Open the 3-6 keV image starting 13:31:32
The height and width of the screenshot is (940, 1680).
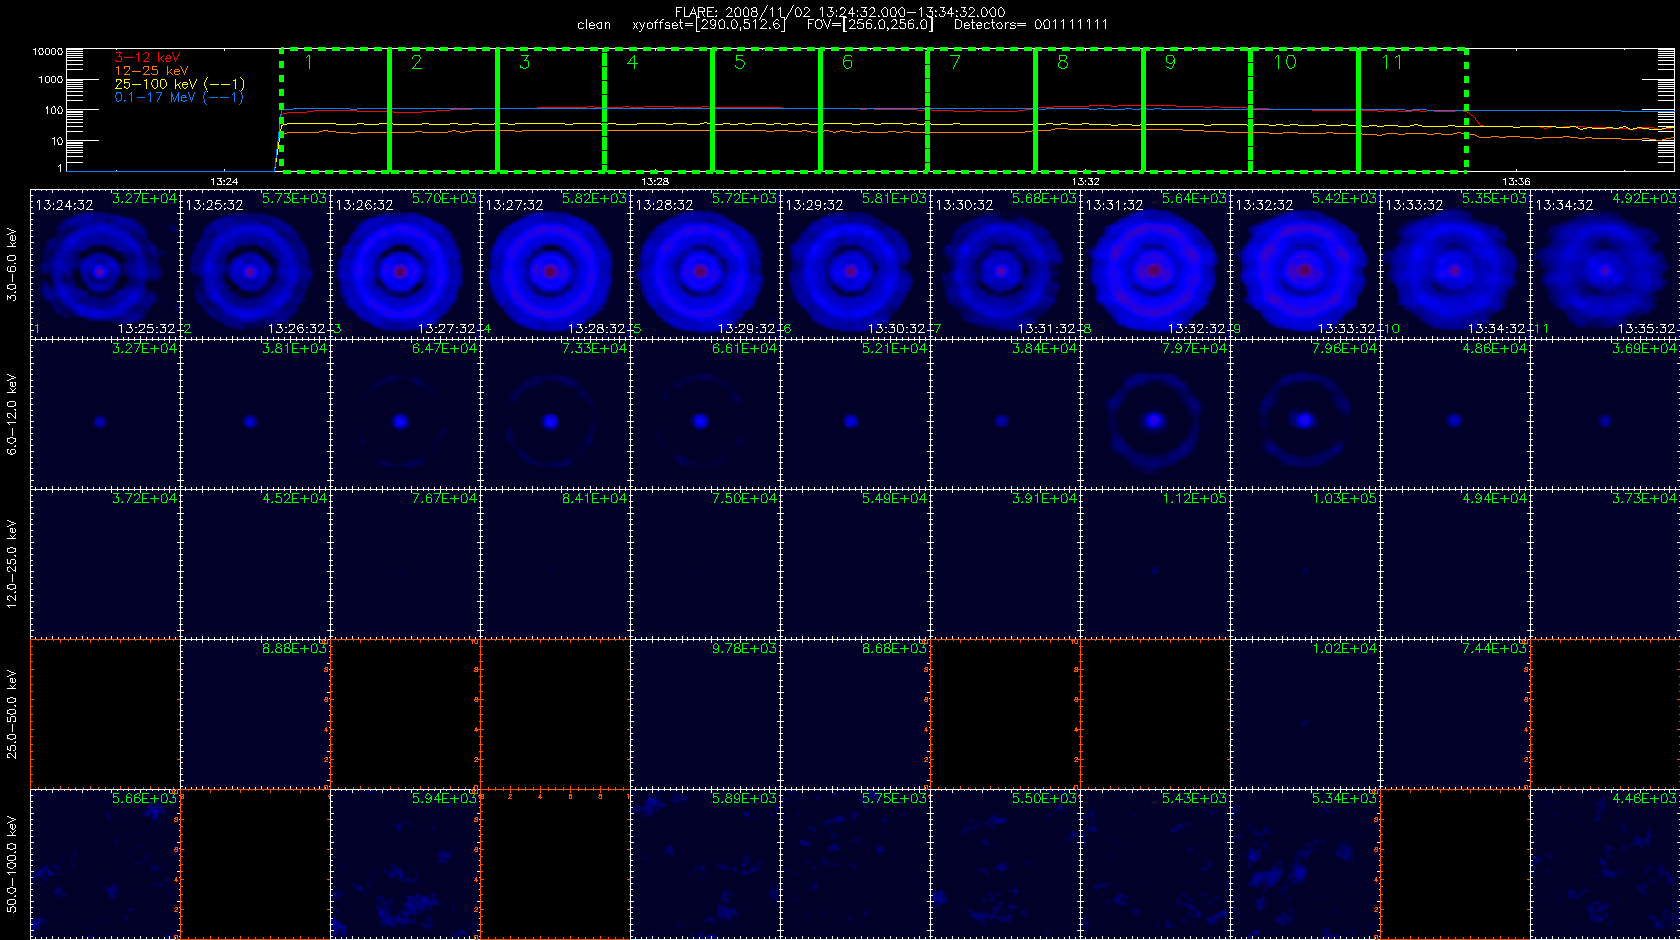click(x=1155, y=264)
